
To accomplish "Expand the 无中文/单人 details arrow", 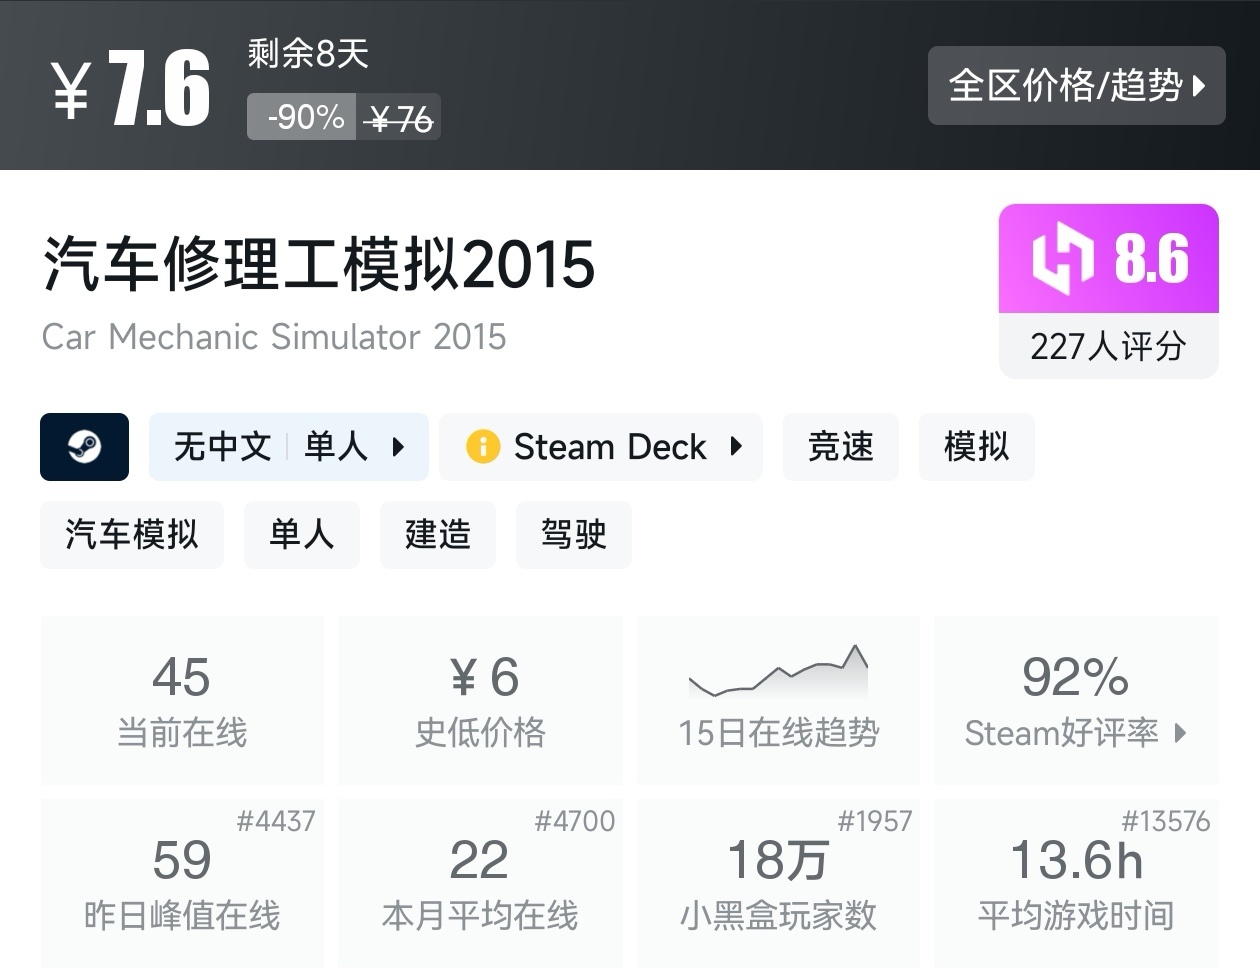I will coord(399,447).
